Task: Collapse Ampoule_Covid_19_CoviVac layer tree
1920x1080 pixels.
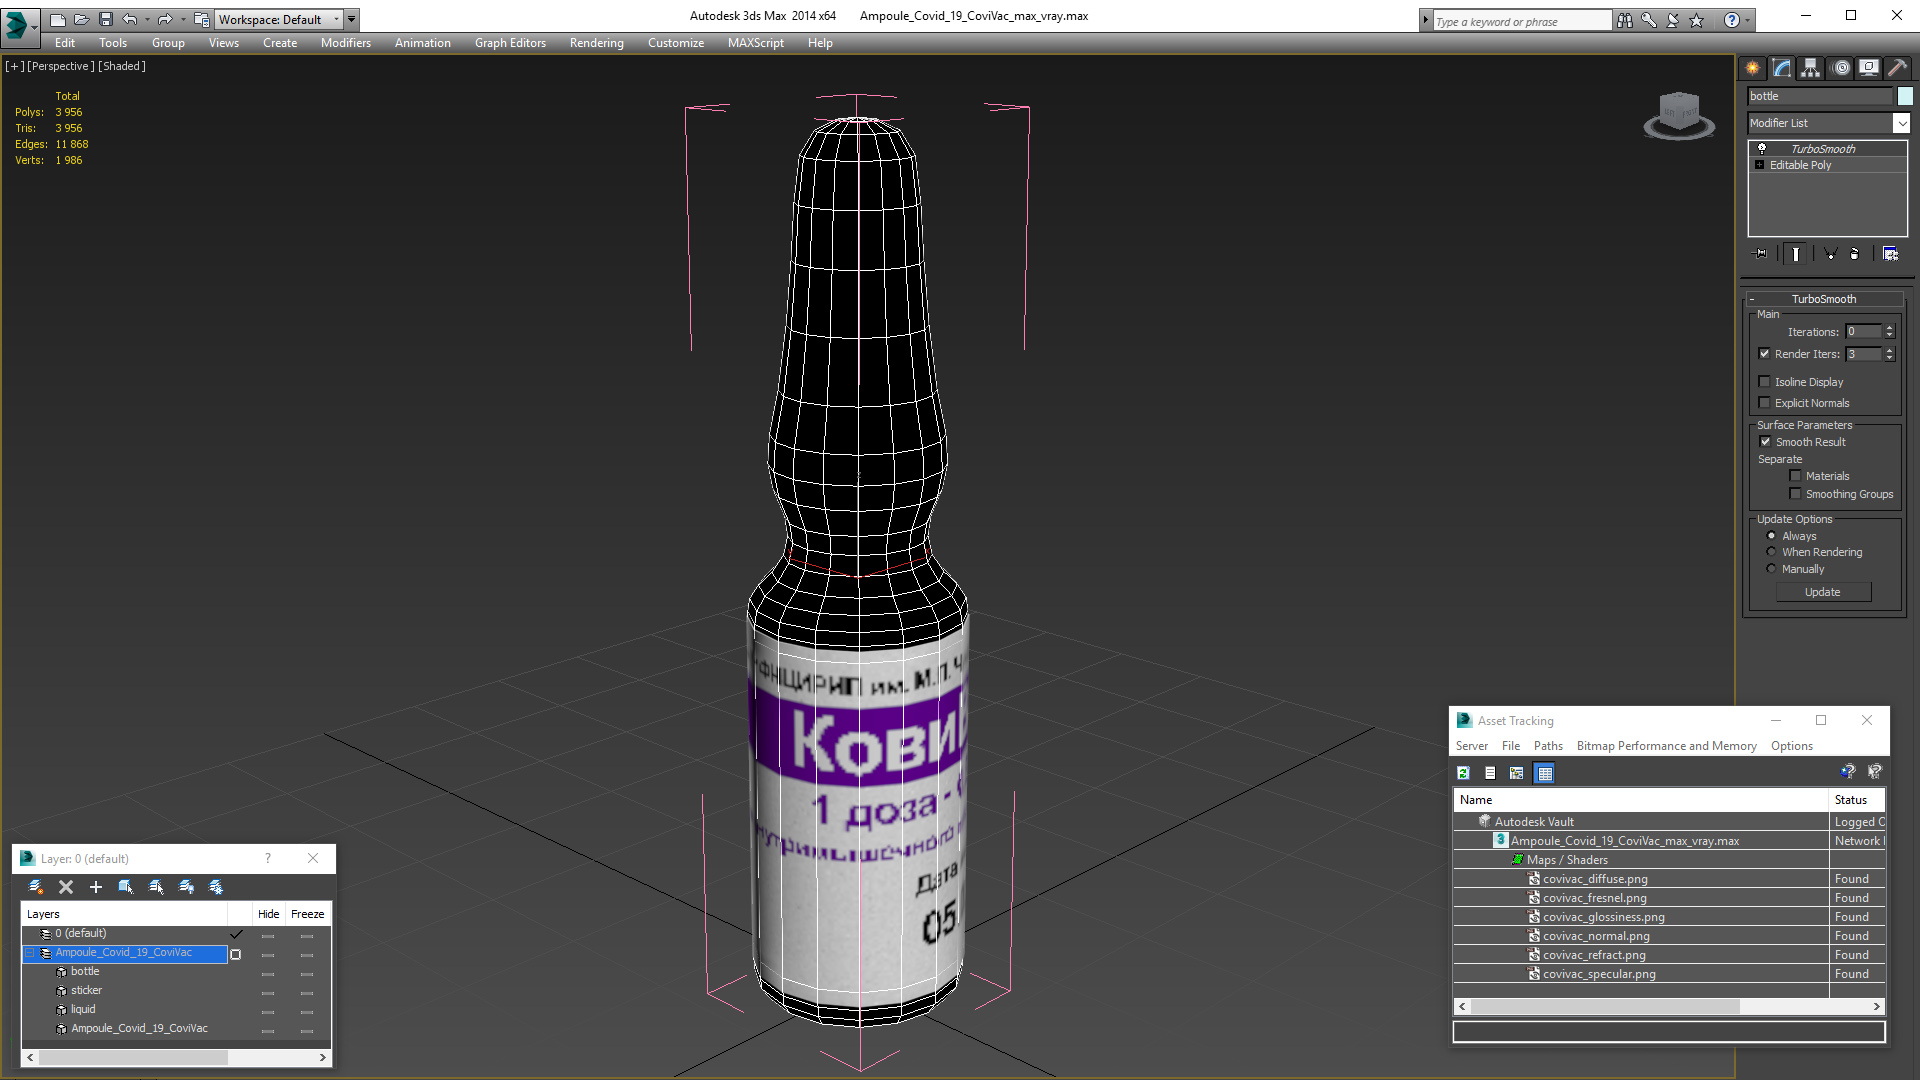Action: coord(30,953)
